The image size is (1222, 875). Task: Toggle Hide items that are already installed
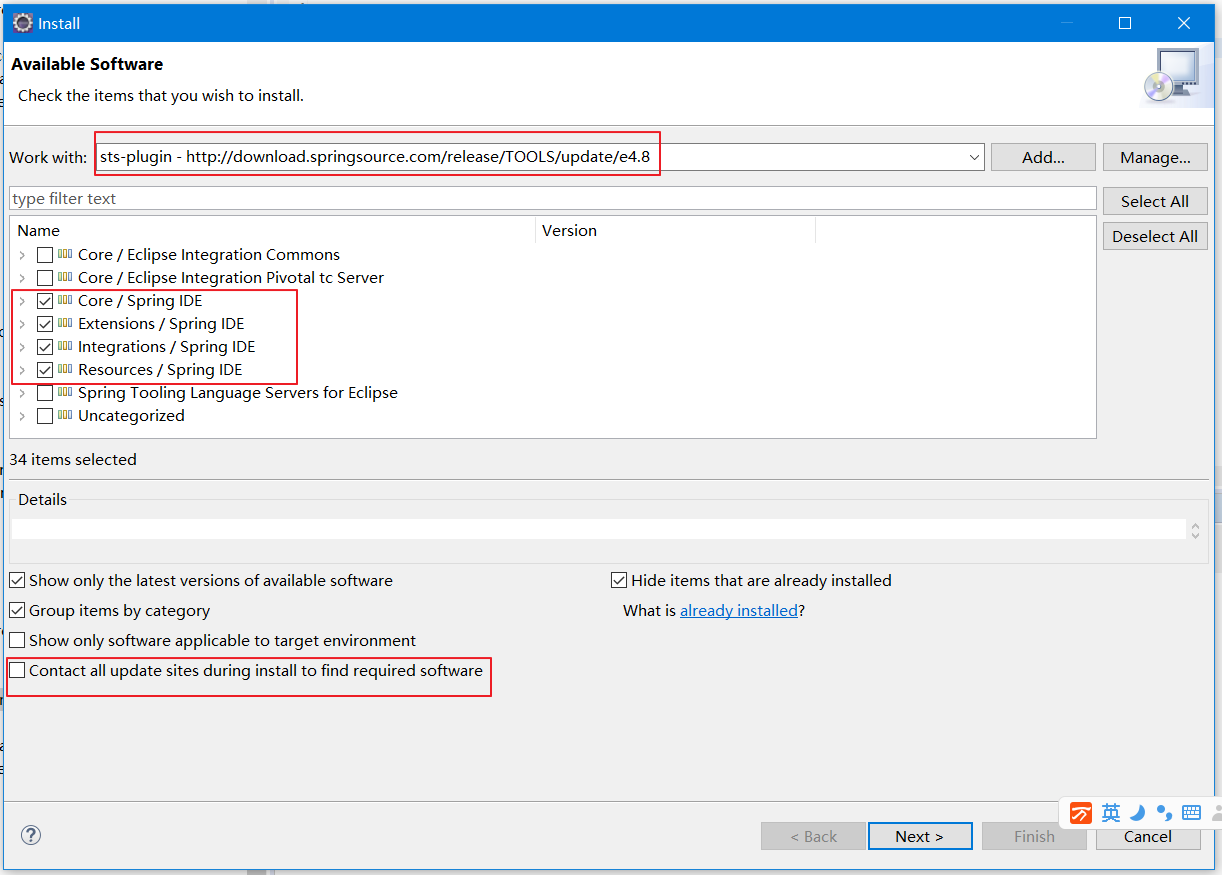click(619, 580)
